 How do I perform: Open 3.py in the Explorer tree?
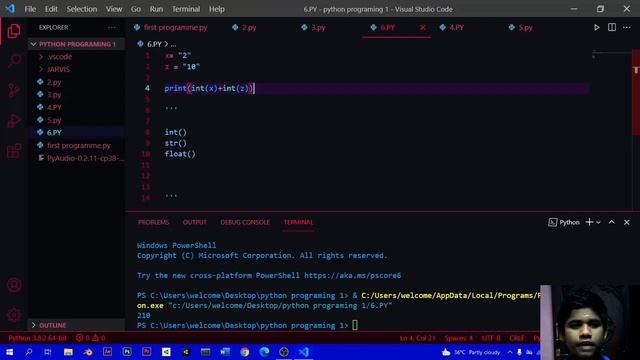tap(54, 95)
